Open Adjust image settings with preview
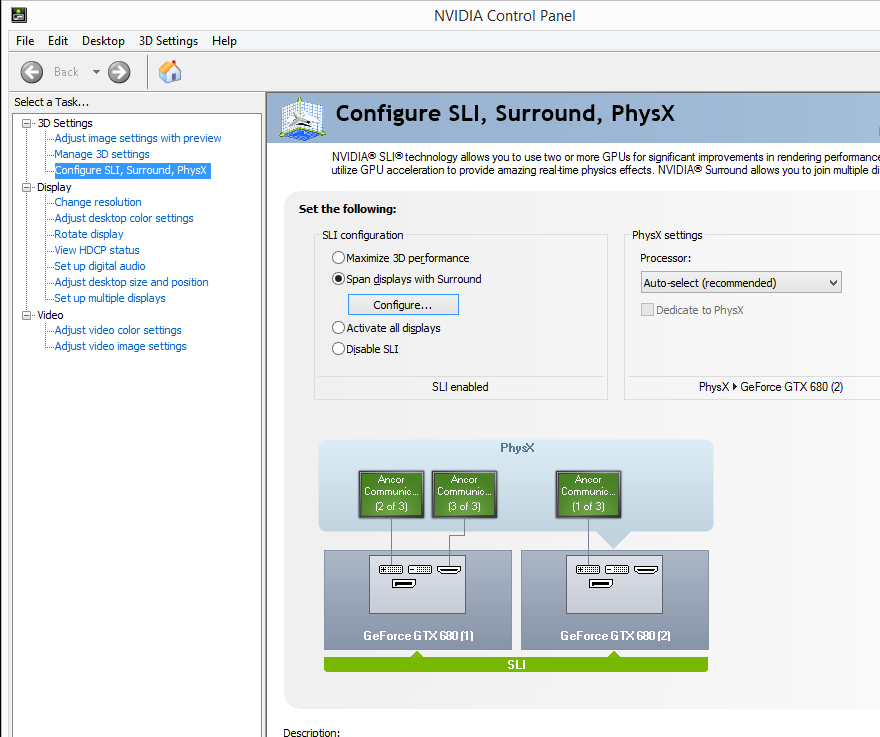 (x=138, y=138)
